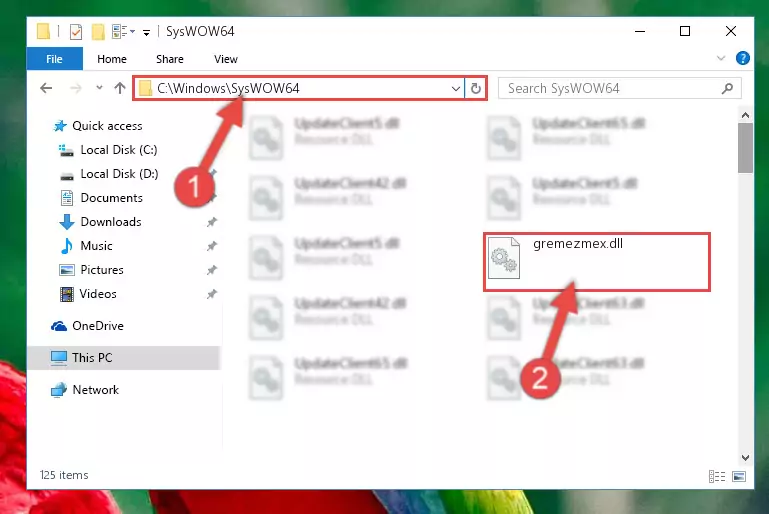The image size is (769, 514).
Task: Refresh the SysWOW64 folder
Action: [476, 89]
